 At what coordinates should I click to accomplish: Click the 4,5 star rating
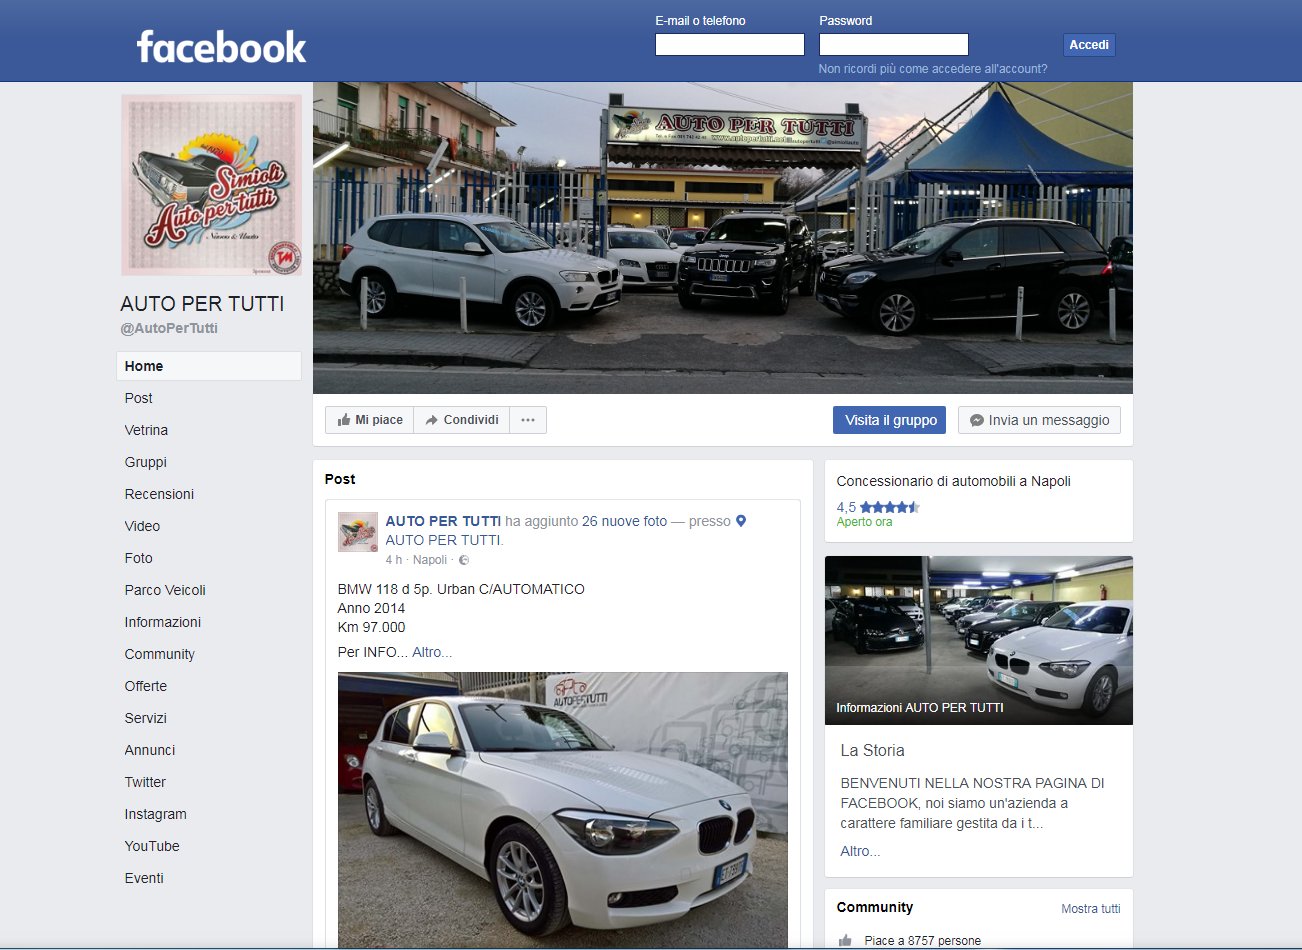pos(878,507)
